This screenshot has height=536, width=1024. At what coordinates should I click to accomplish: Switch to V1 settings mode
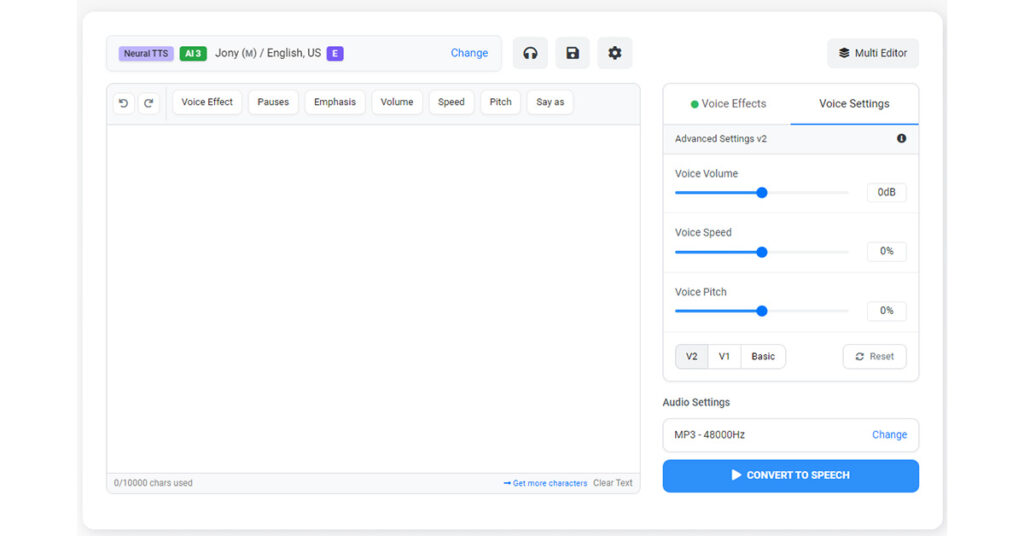point(724,357)
